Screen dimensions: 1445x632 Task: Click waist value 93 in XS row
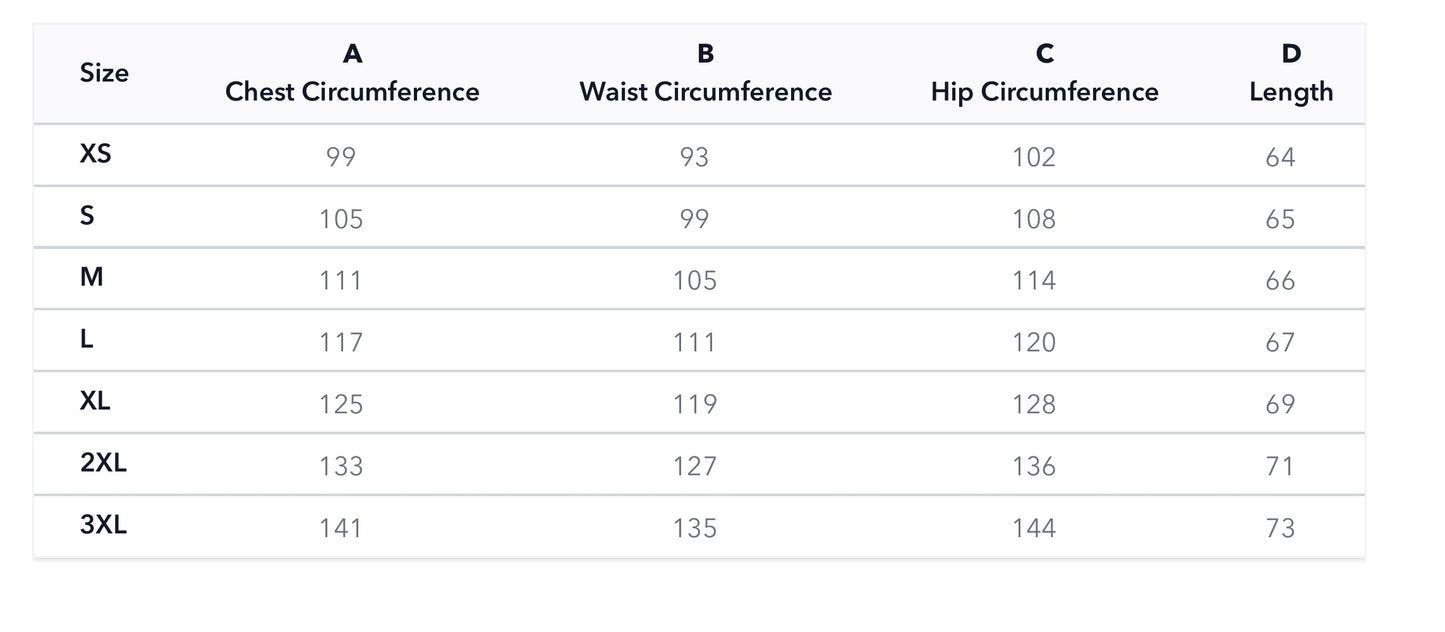(x=694, y=157)
